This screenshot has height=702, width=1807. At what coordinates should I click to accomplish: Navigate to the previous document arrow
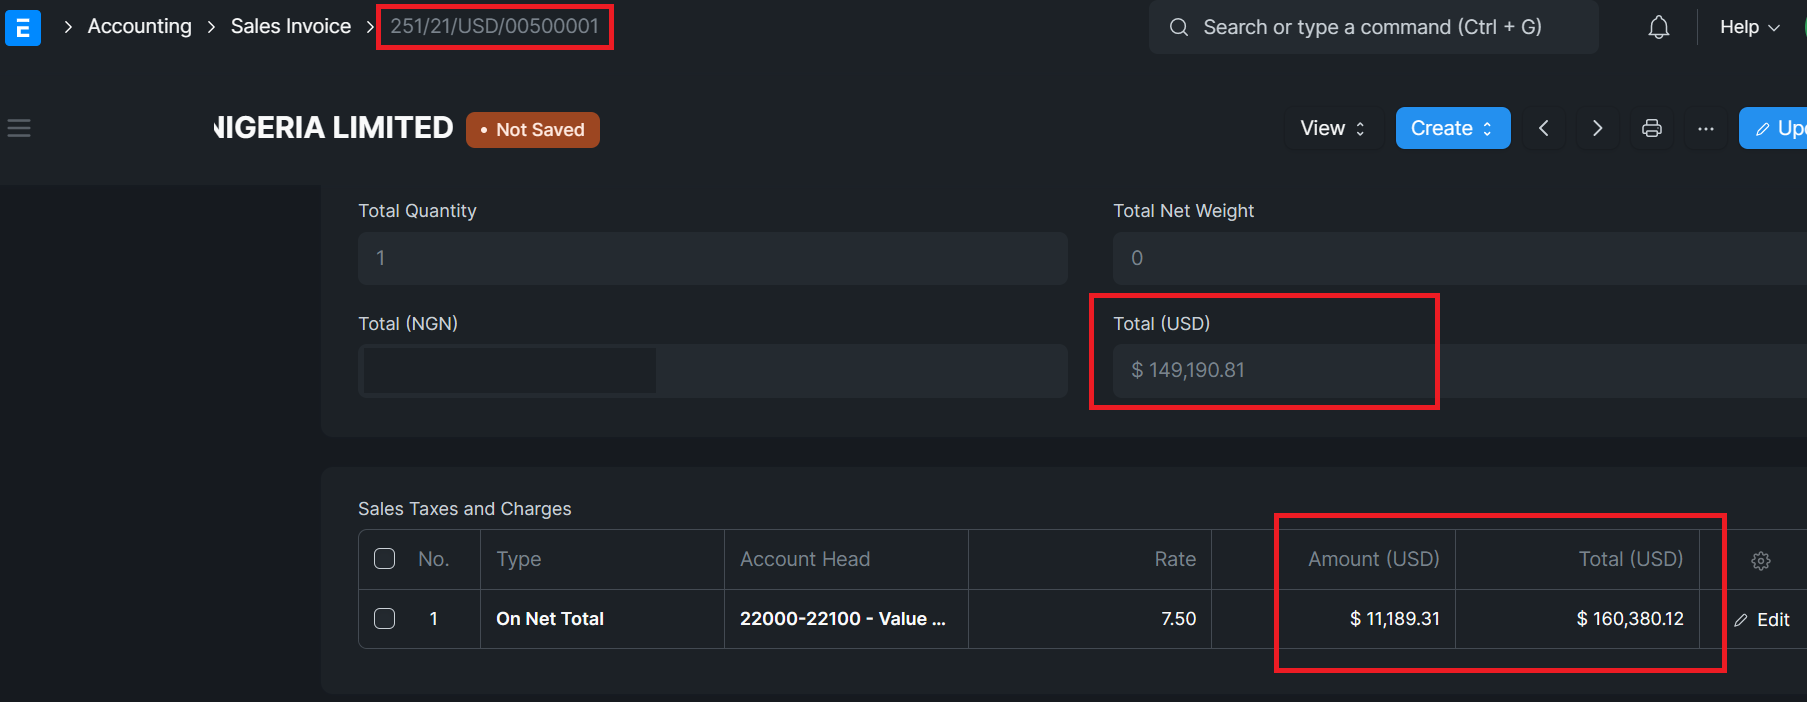tap(1543, 128)
